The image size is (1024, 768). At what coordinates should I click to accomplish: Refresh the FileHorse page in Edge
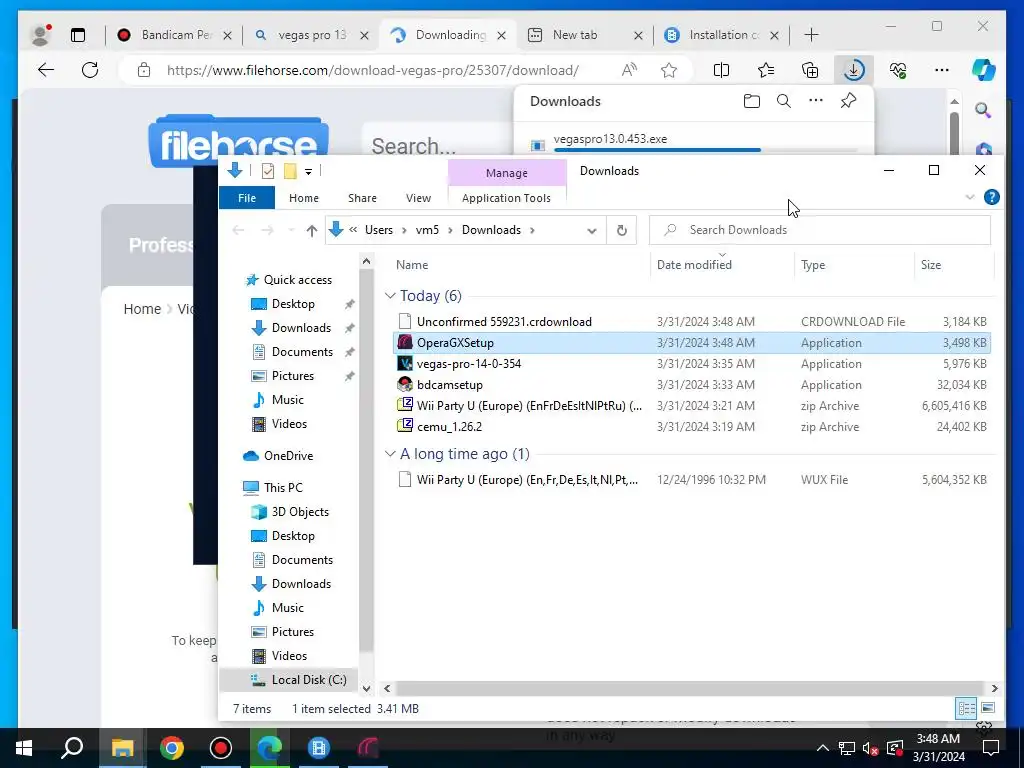pos(90,70)
